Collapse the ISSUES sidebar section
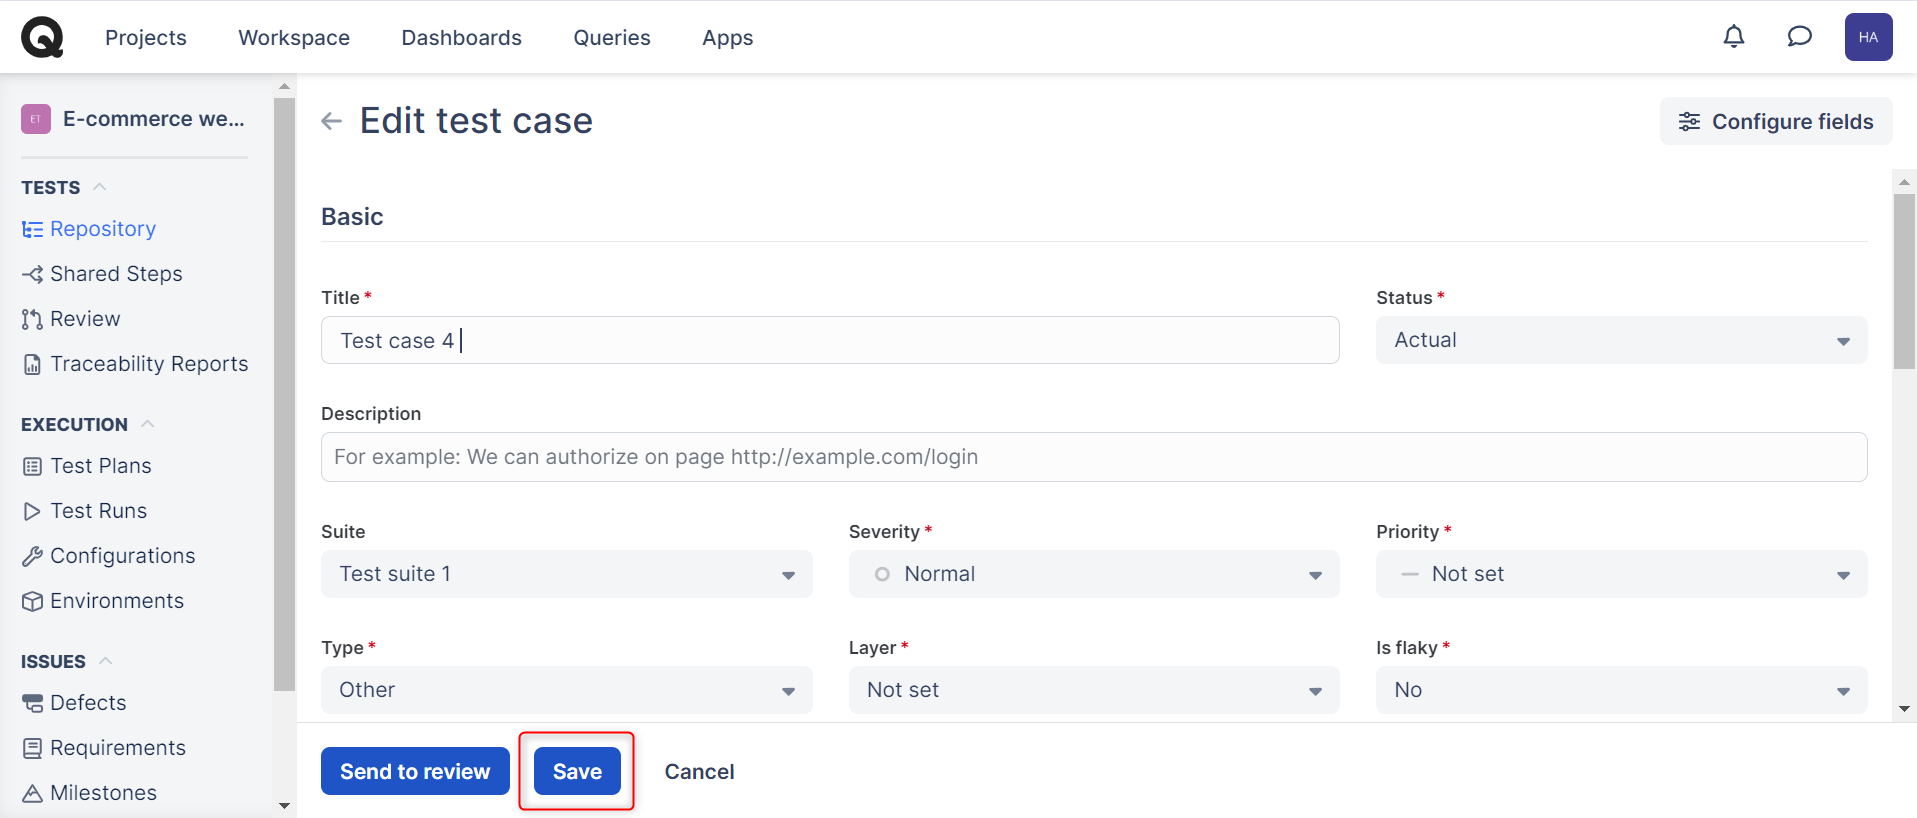The height and width of the screenshot is (818, 1917). (106, 661)
